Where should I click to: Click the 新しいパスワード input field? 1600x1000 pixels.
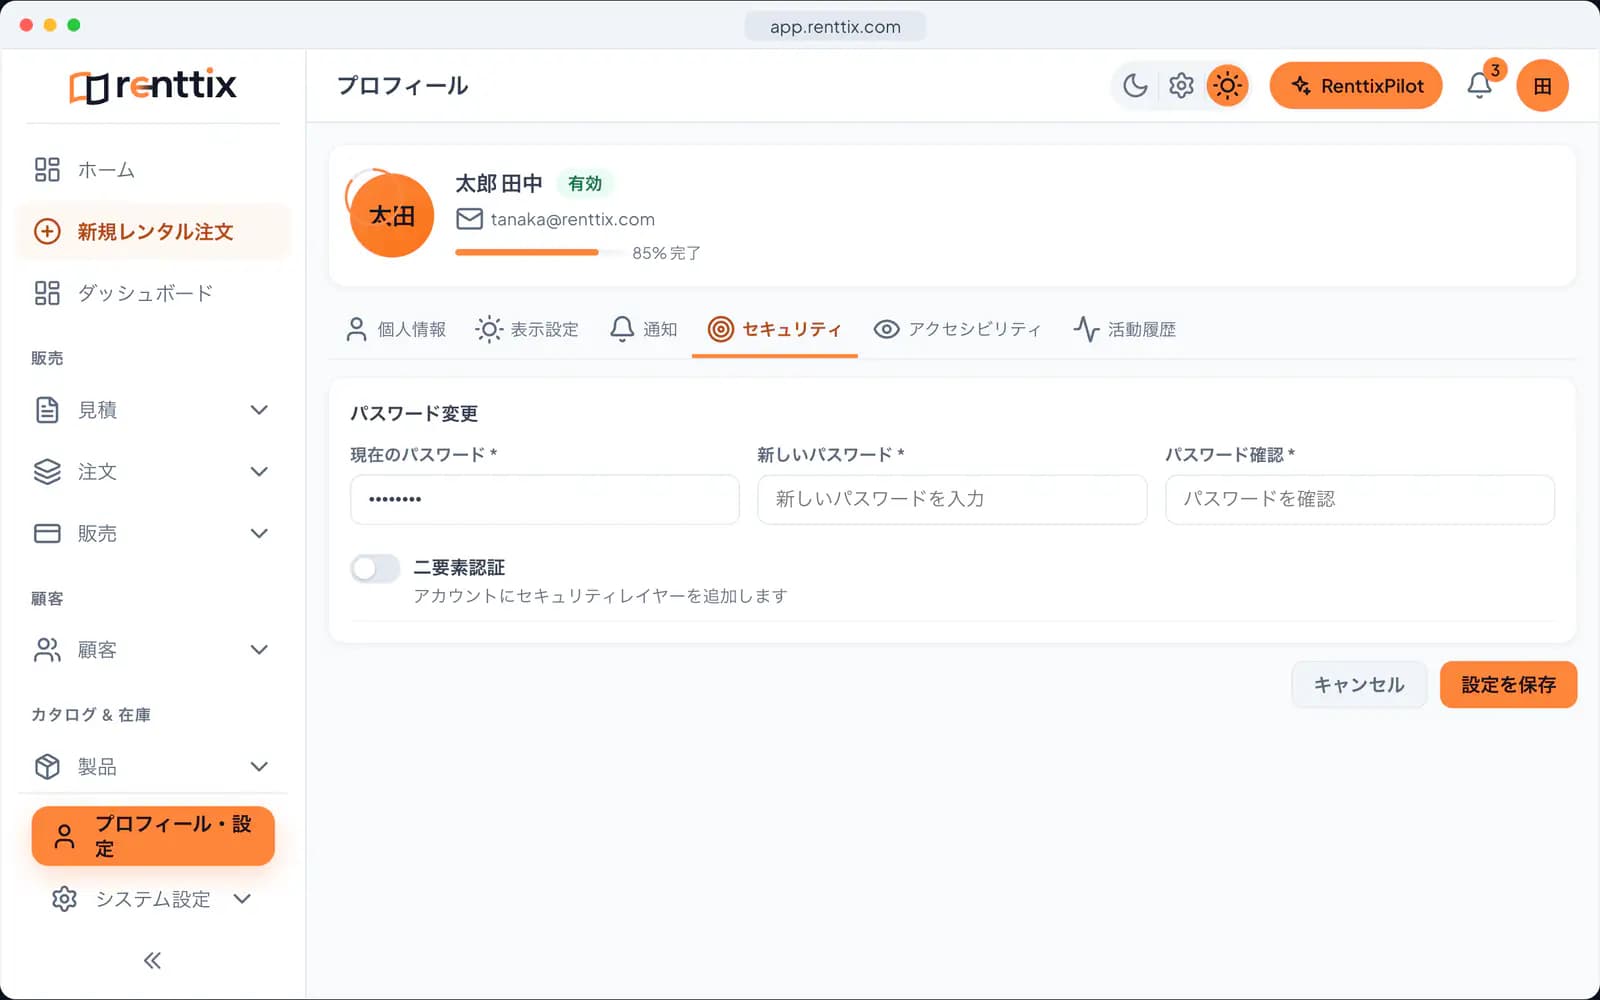(952, 499)
